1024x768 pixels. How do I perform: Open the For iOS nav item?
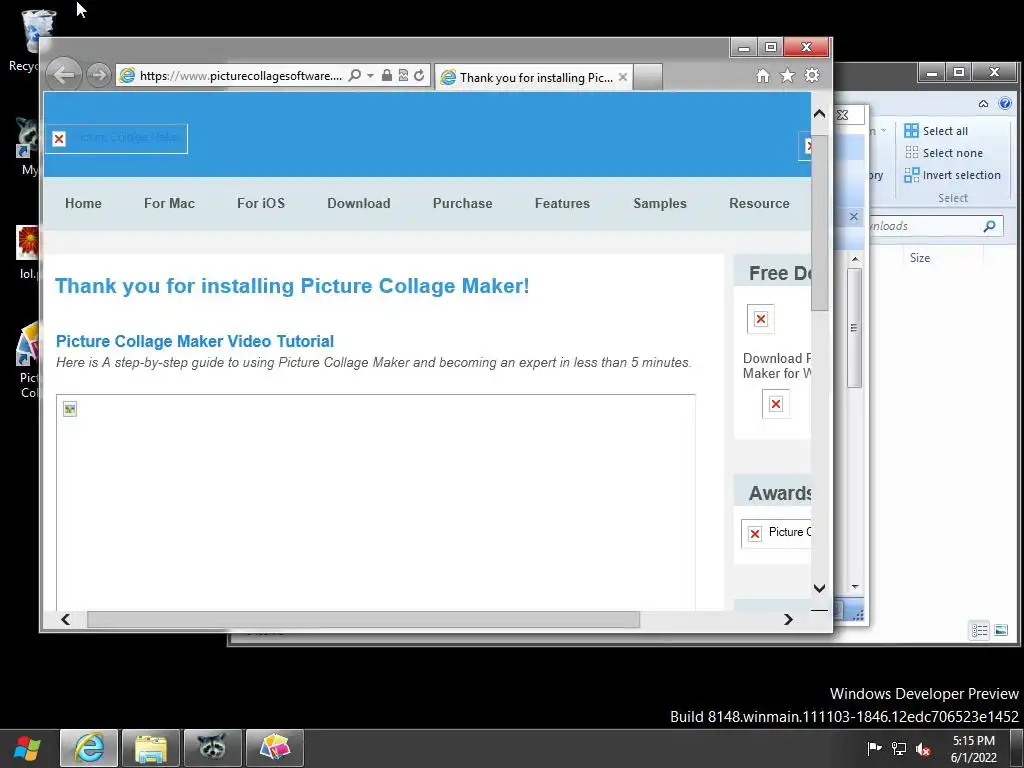coord(261,203)
